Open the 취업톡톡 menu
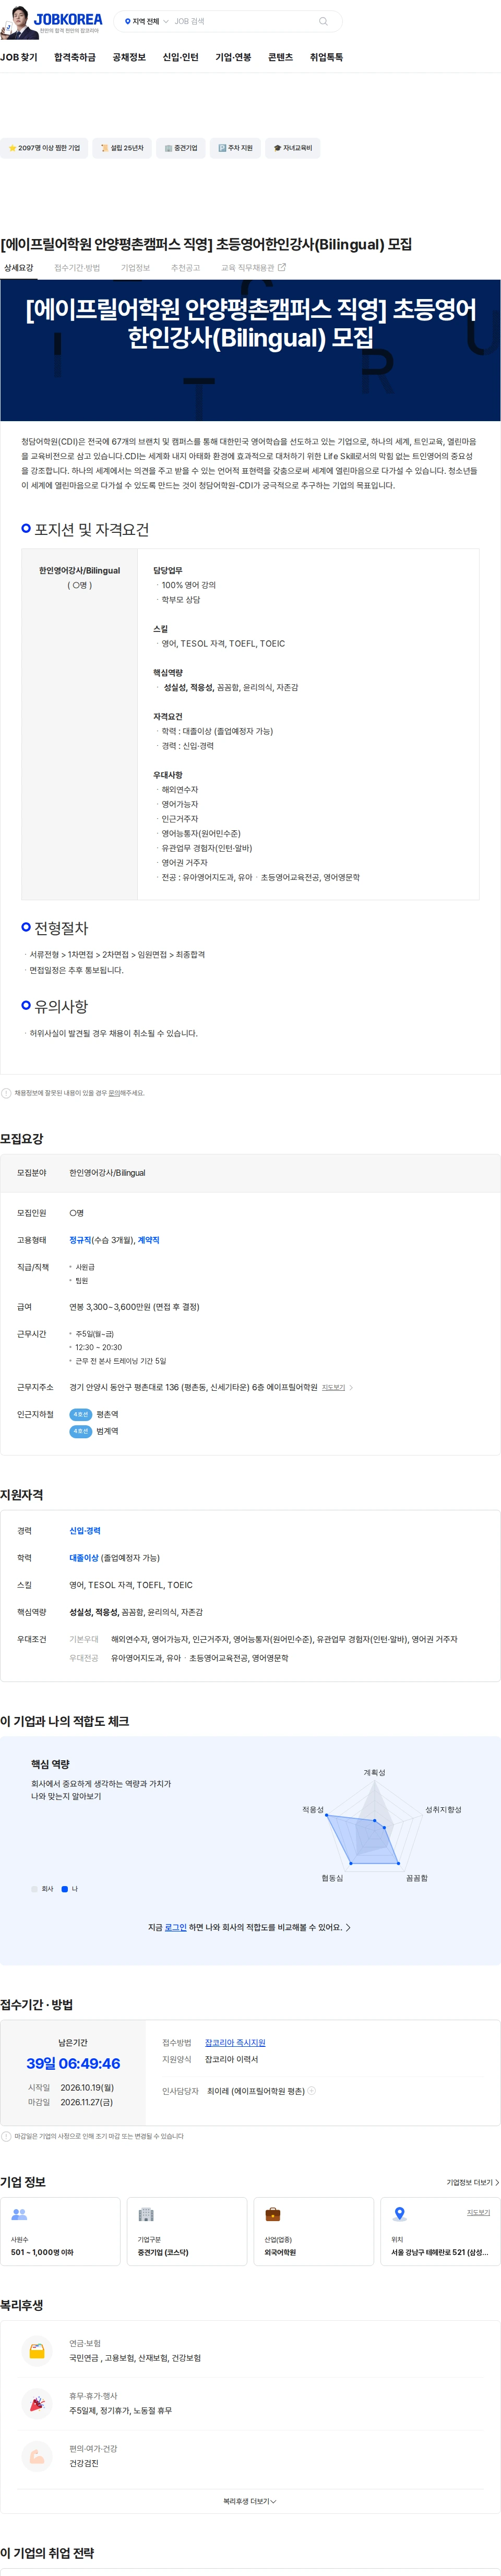The image size is (501, 2576). [x=326, y=58]
